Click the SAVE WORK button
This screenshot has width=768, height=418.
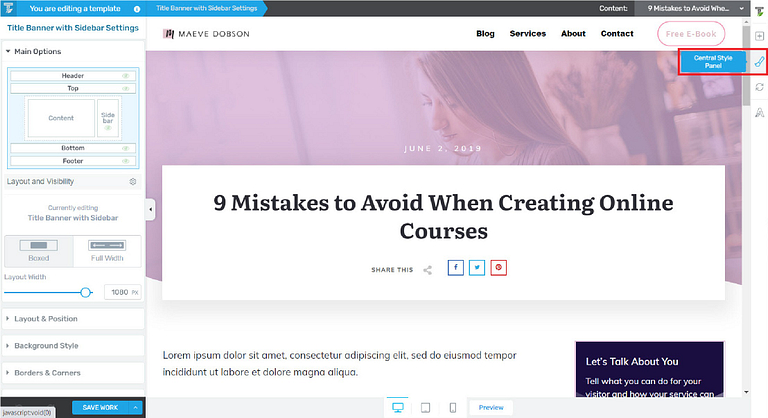coord(100,408)
